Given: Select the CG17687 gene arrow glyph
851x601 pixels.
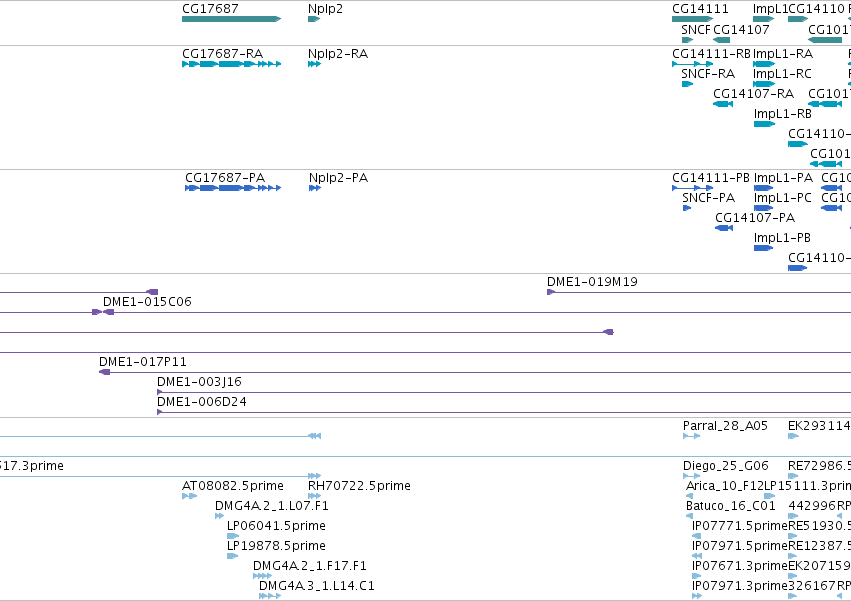Looking at the screenshot, I should [x=232, y=19].
